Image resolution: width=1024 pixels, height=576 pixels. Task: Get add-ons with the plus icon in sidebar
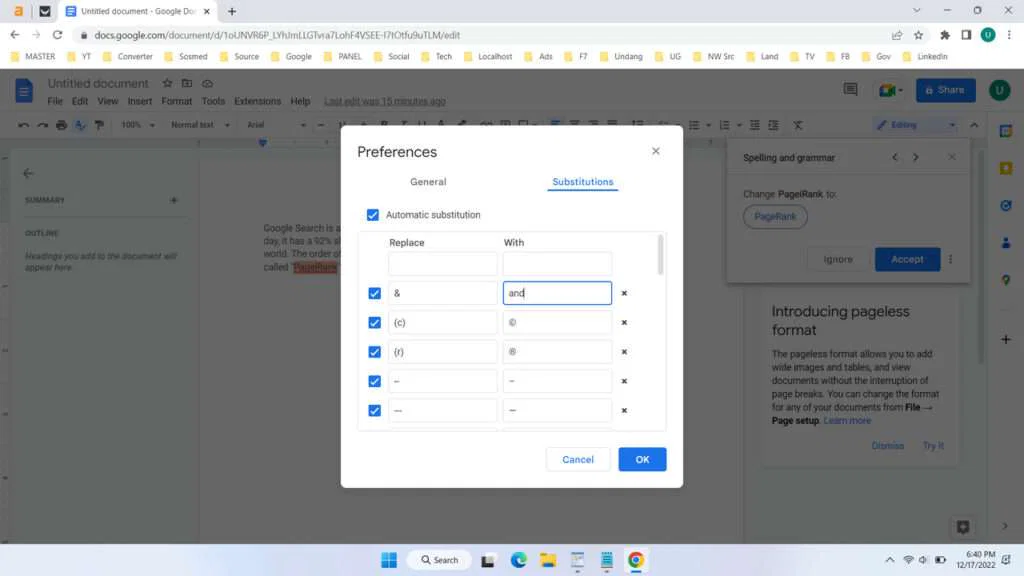1006,339
